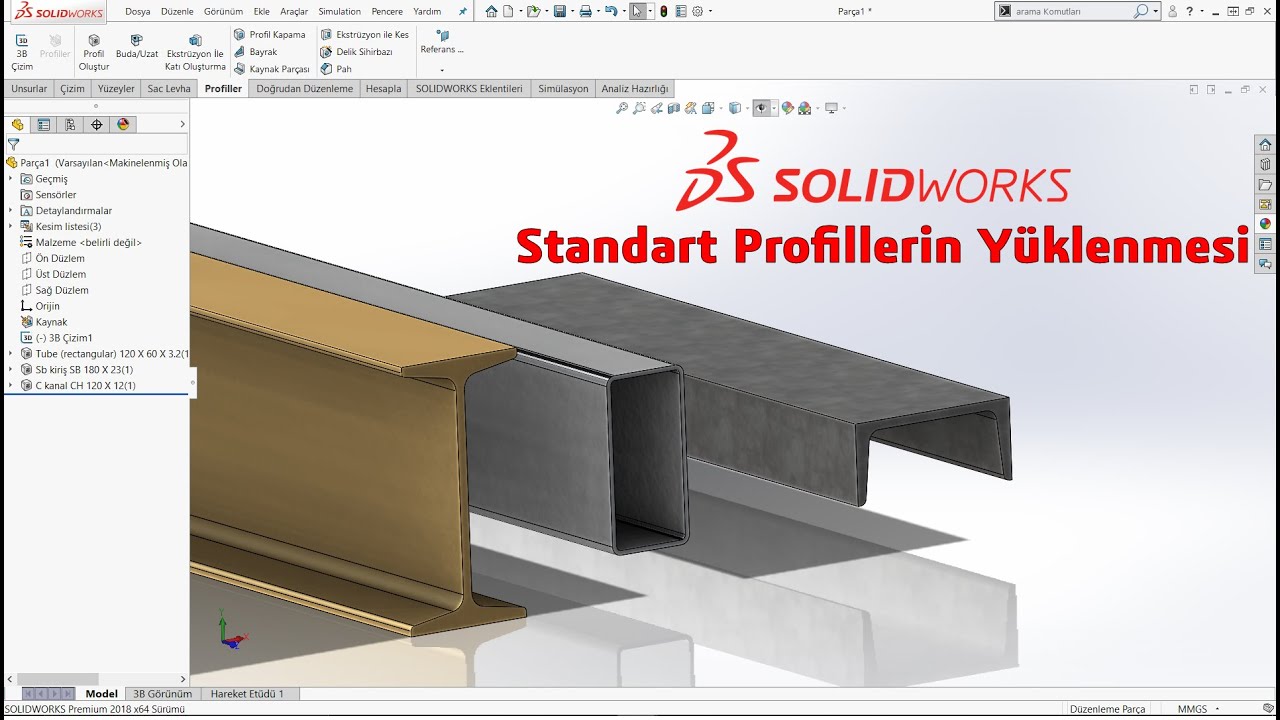Open the Görünüm menu
The width and height of the screenshot is (1280, 720).
coord(223,12)
